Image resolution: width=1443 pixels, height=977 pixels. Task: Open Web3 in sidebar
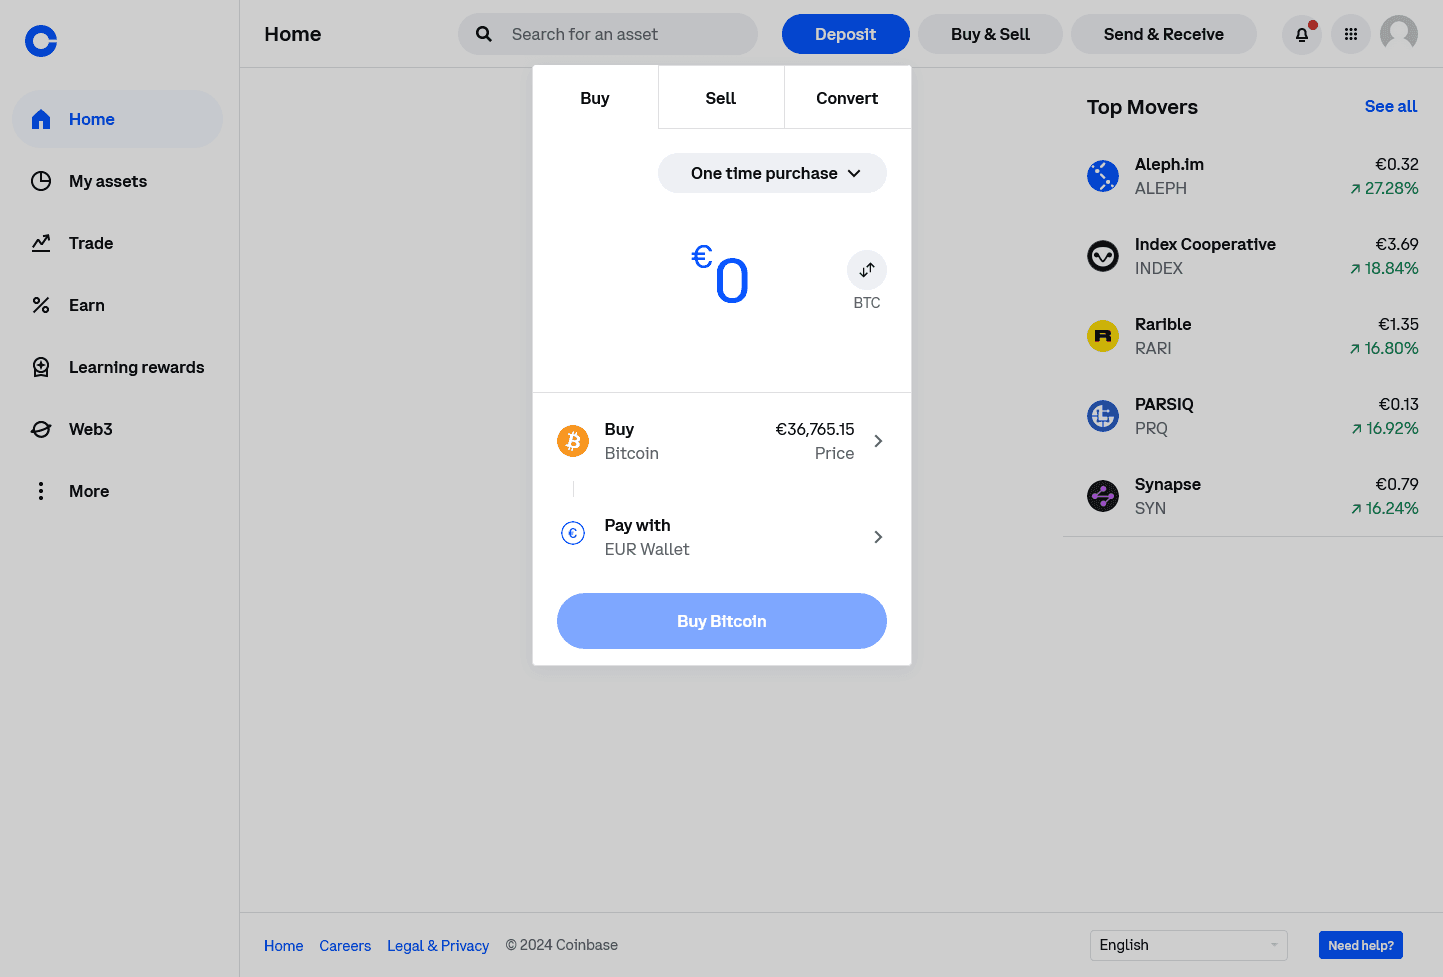(x=117, y=429)
